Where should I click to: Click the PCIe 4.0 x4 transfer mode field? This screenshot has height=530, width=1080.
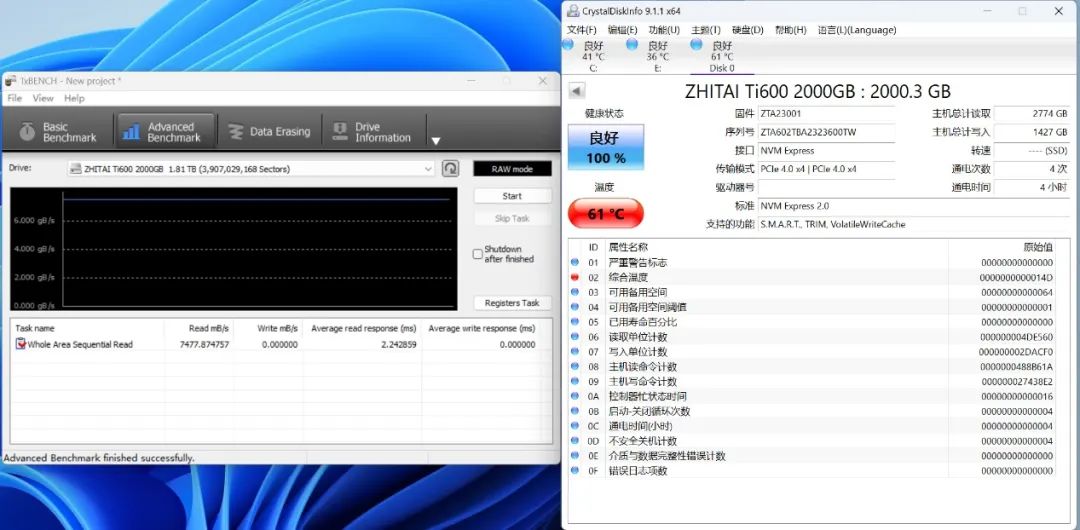click(x=826, y=169)
